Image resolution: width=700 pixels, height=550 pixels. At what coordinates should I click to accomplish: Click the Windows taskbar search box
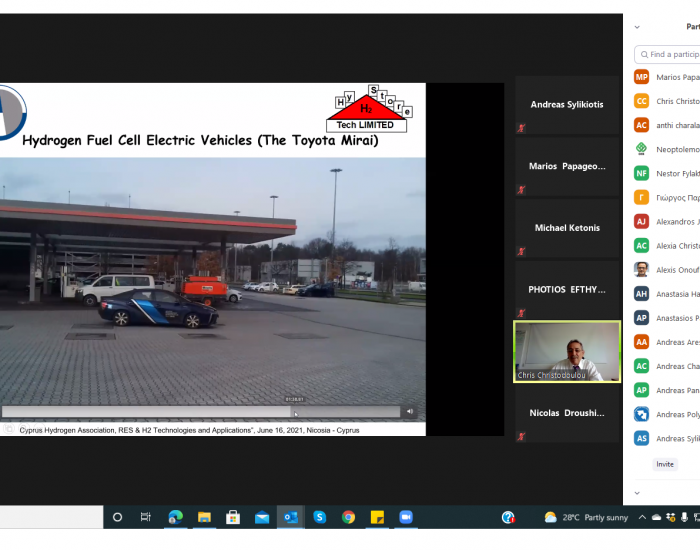(51, 517)
